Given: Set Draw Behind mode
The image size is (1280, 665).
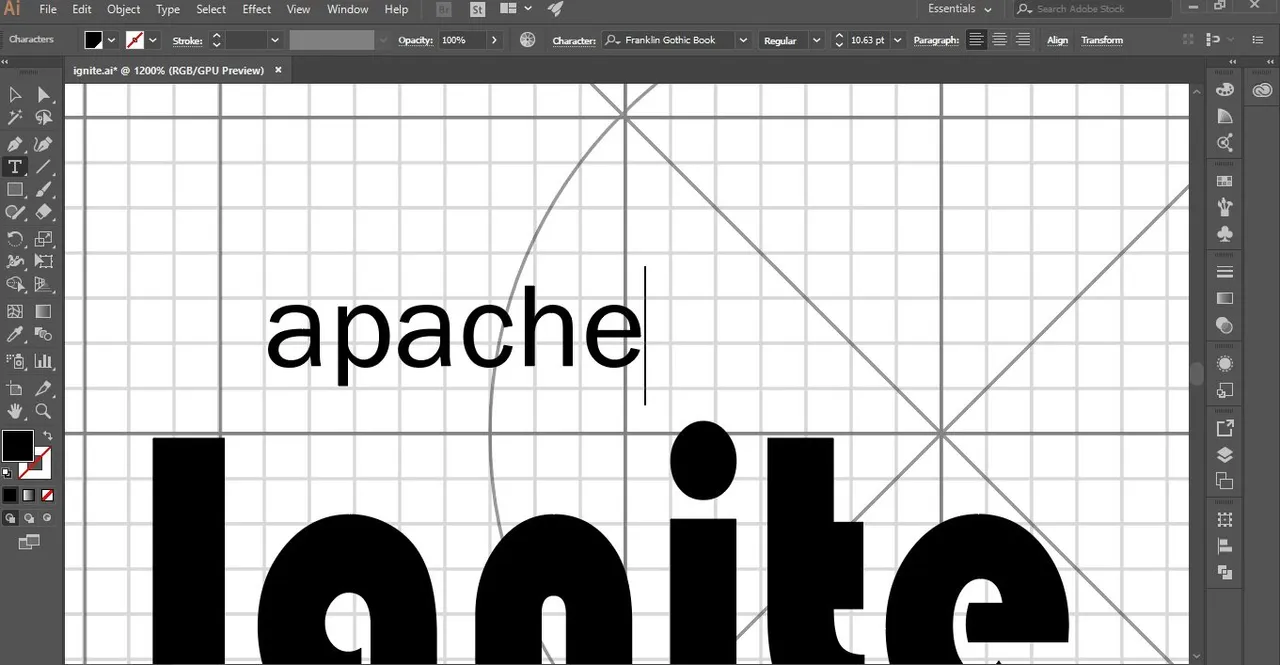Looking at the screenshot, I should click(x=29, y=518).
